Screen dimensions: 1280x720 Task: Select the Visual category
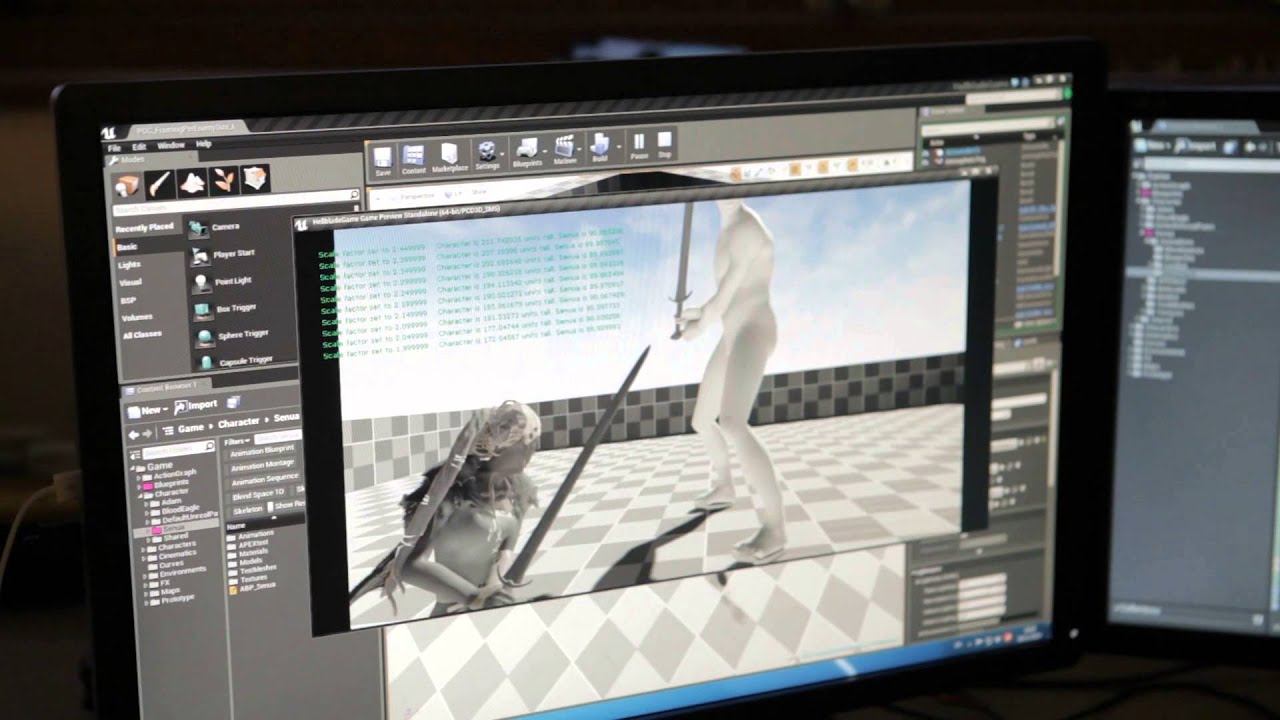pos(131,283)
